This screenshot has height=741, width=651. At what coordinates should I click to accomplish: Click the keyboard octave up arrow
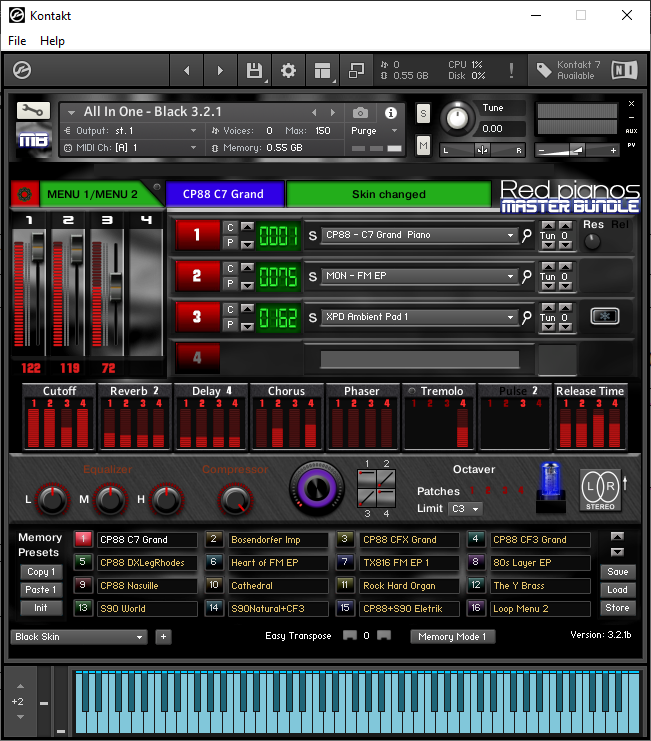20,686
